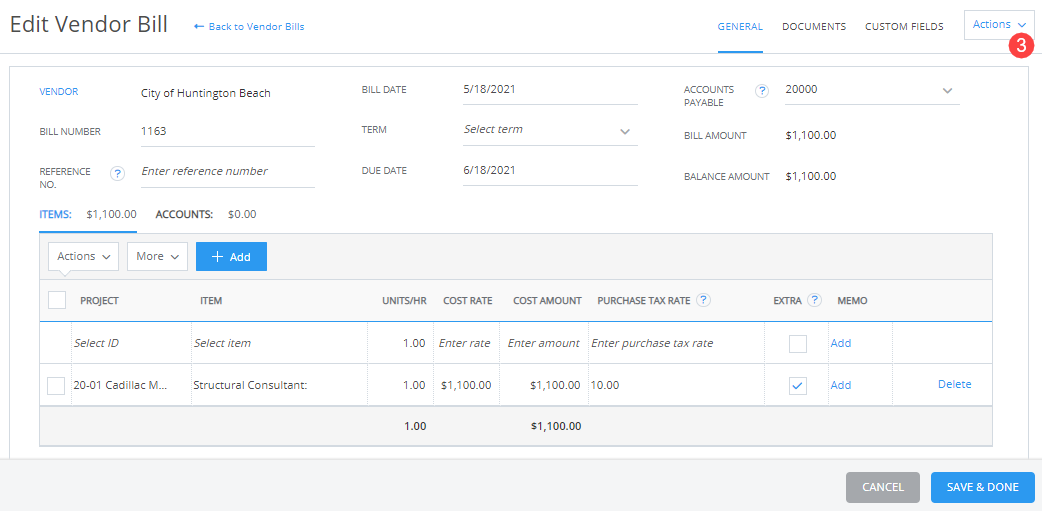This screenshot has height=511, width=1042.
Task: Switch to the General tab
Action: coord(740,27)
